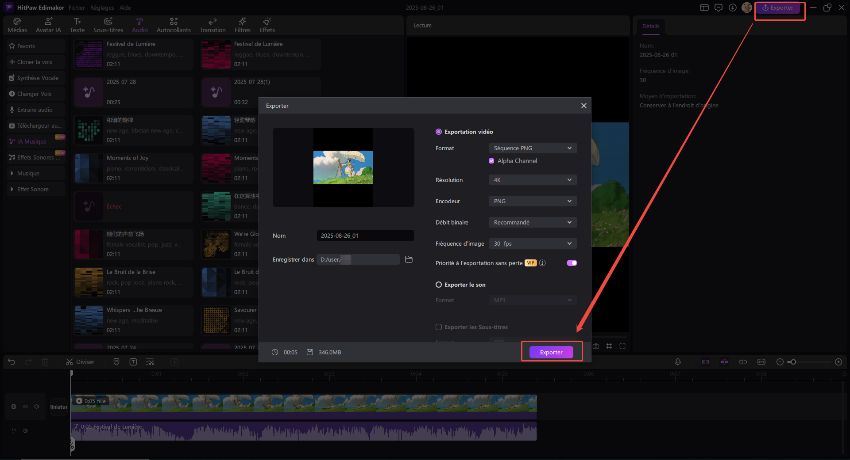
Task: Uncheck the Alpha Channel checkbox
Action: coord(492,160)
